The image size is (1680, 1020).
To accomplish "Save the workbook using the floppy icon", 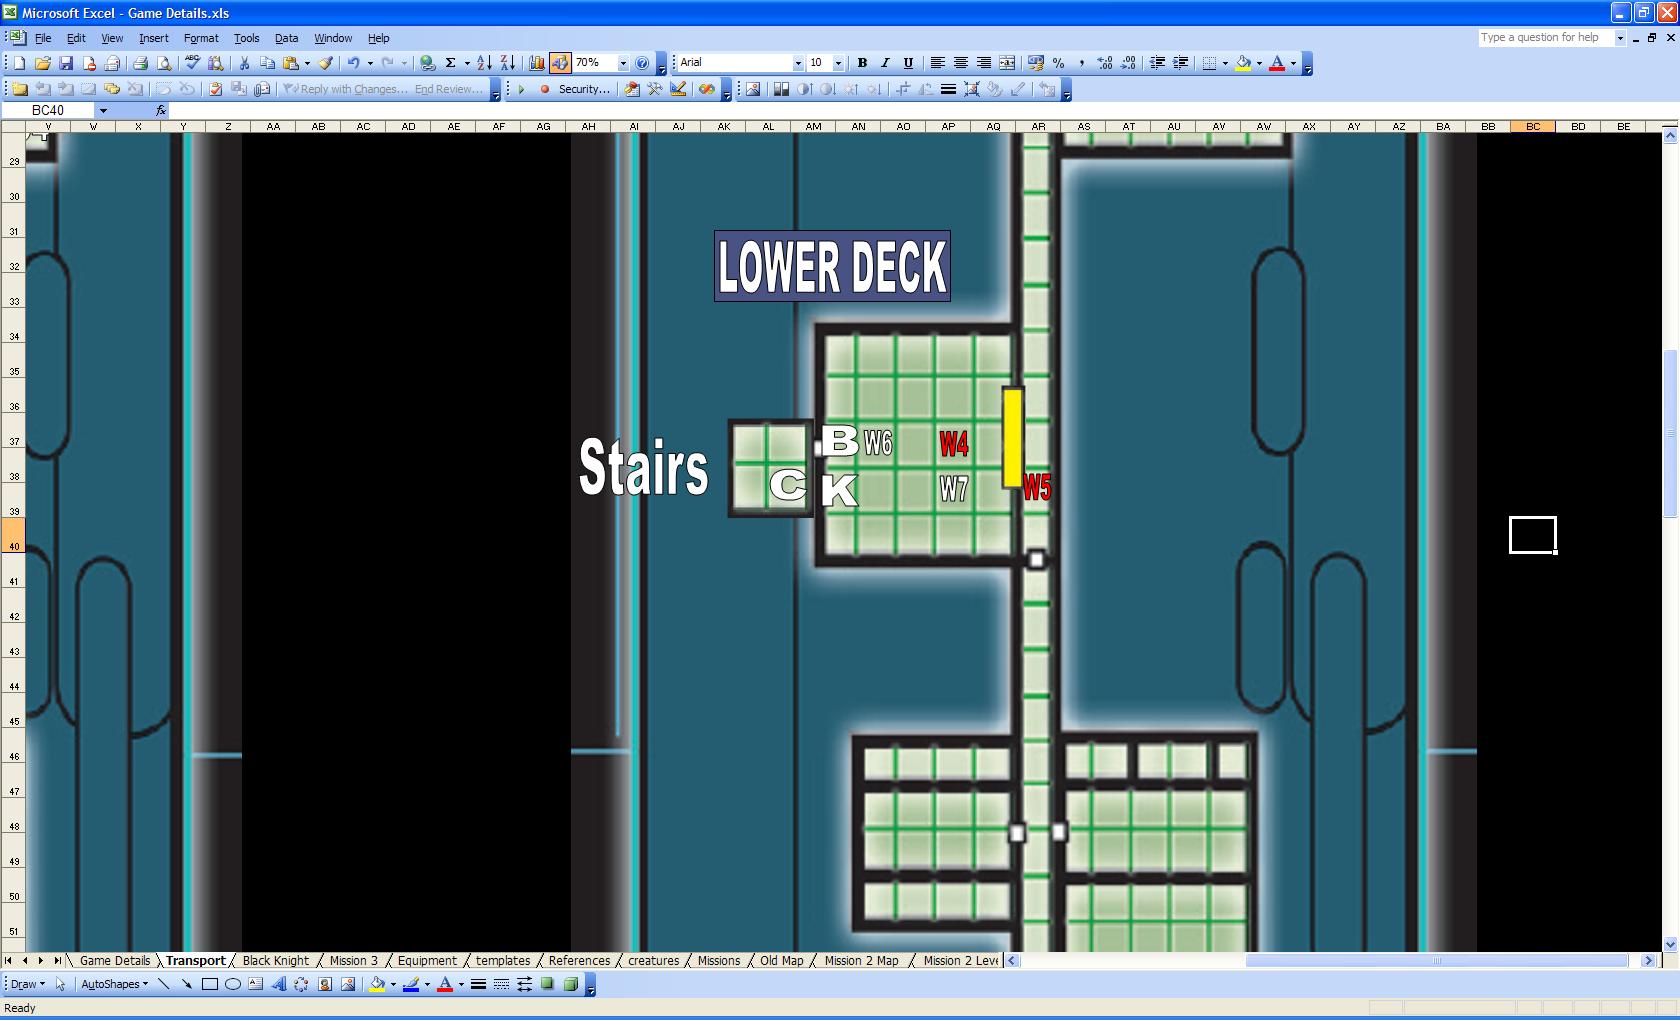I will tap(66, 63).
